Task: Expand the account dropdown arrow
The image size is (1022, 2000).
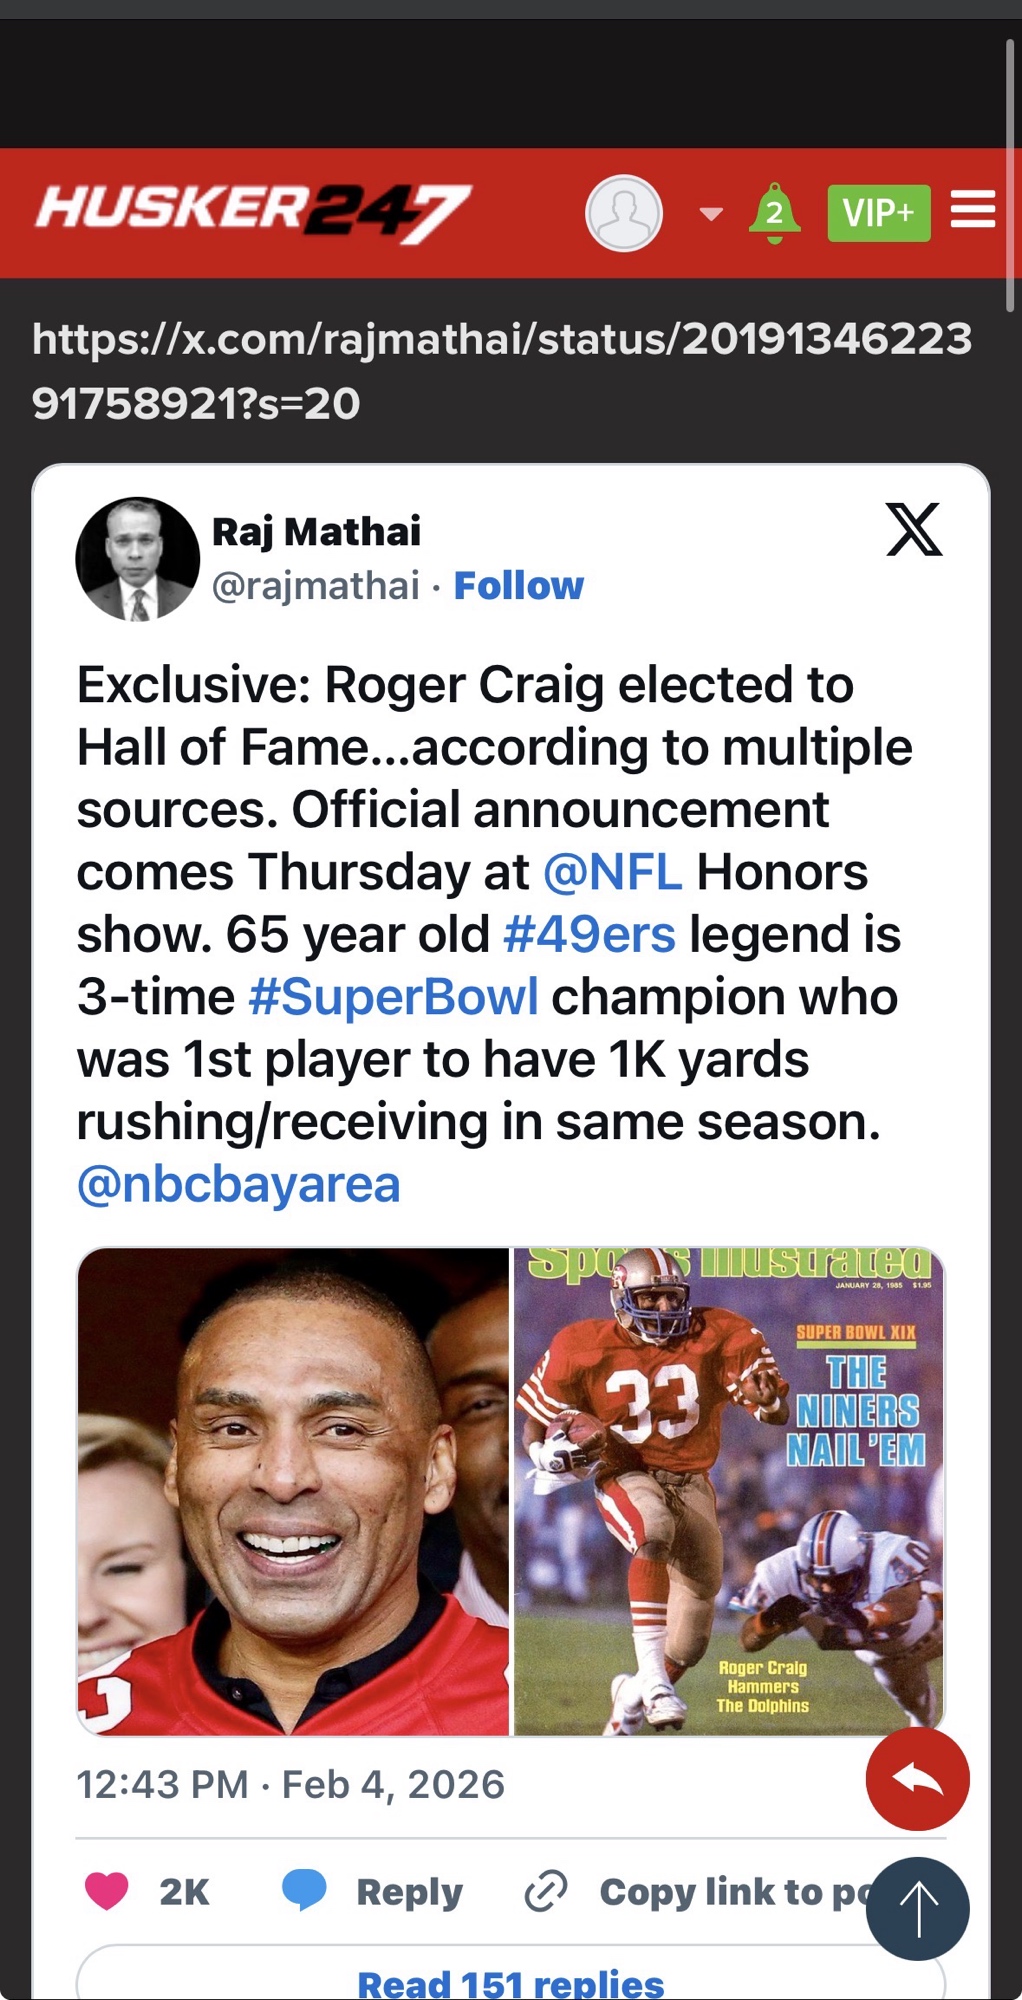Action: pyautogui.click(x=711, y=213)
